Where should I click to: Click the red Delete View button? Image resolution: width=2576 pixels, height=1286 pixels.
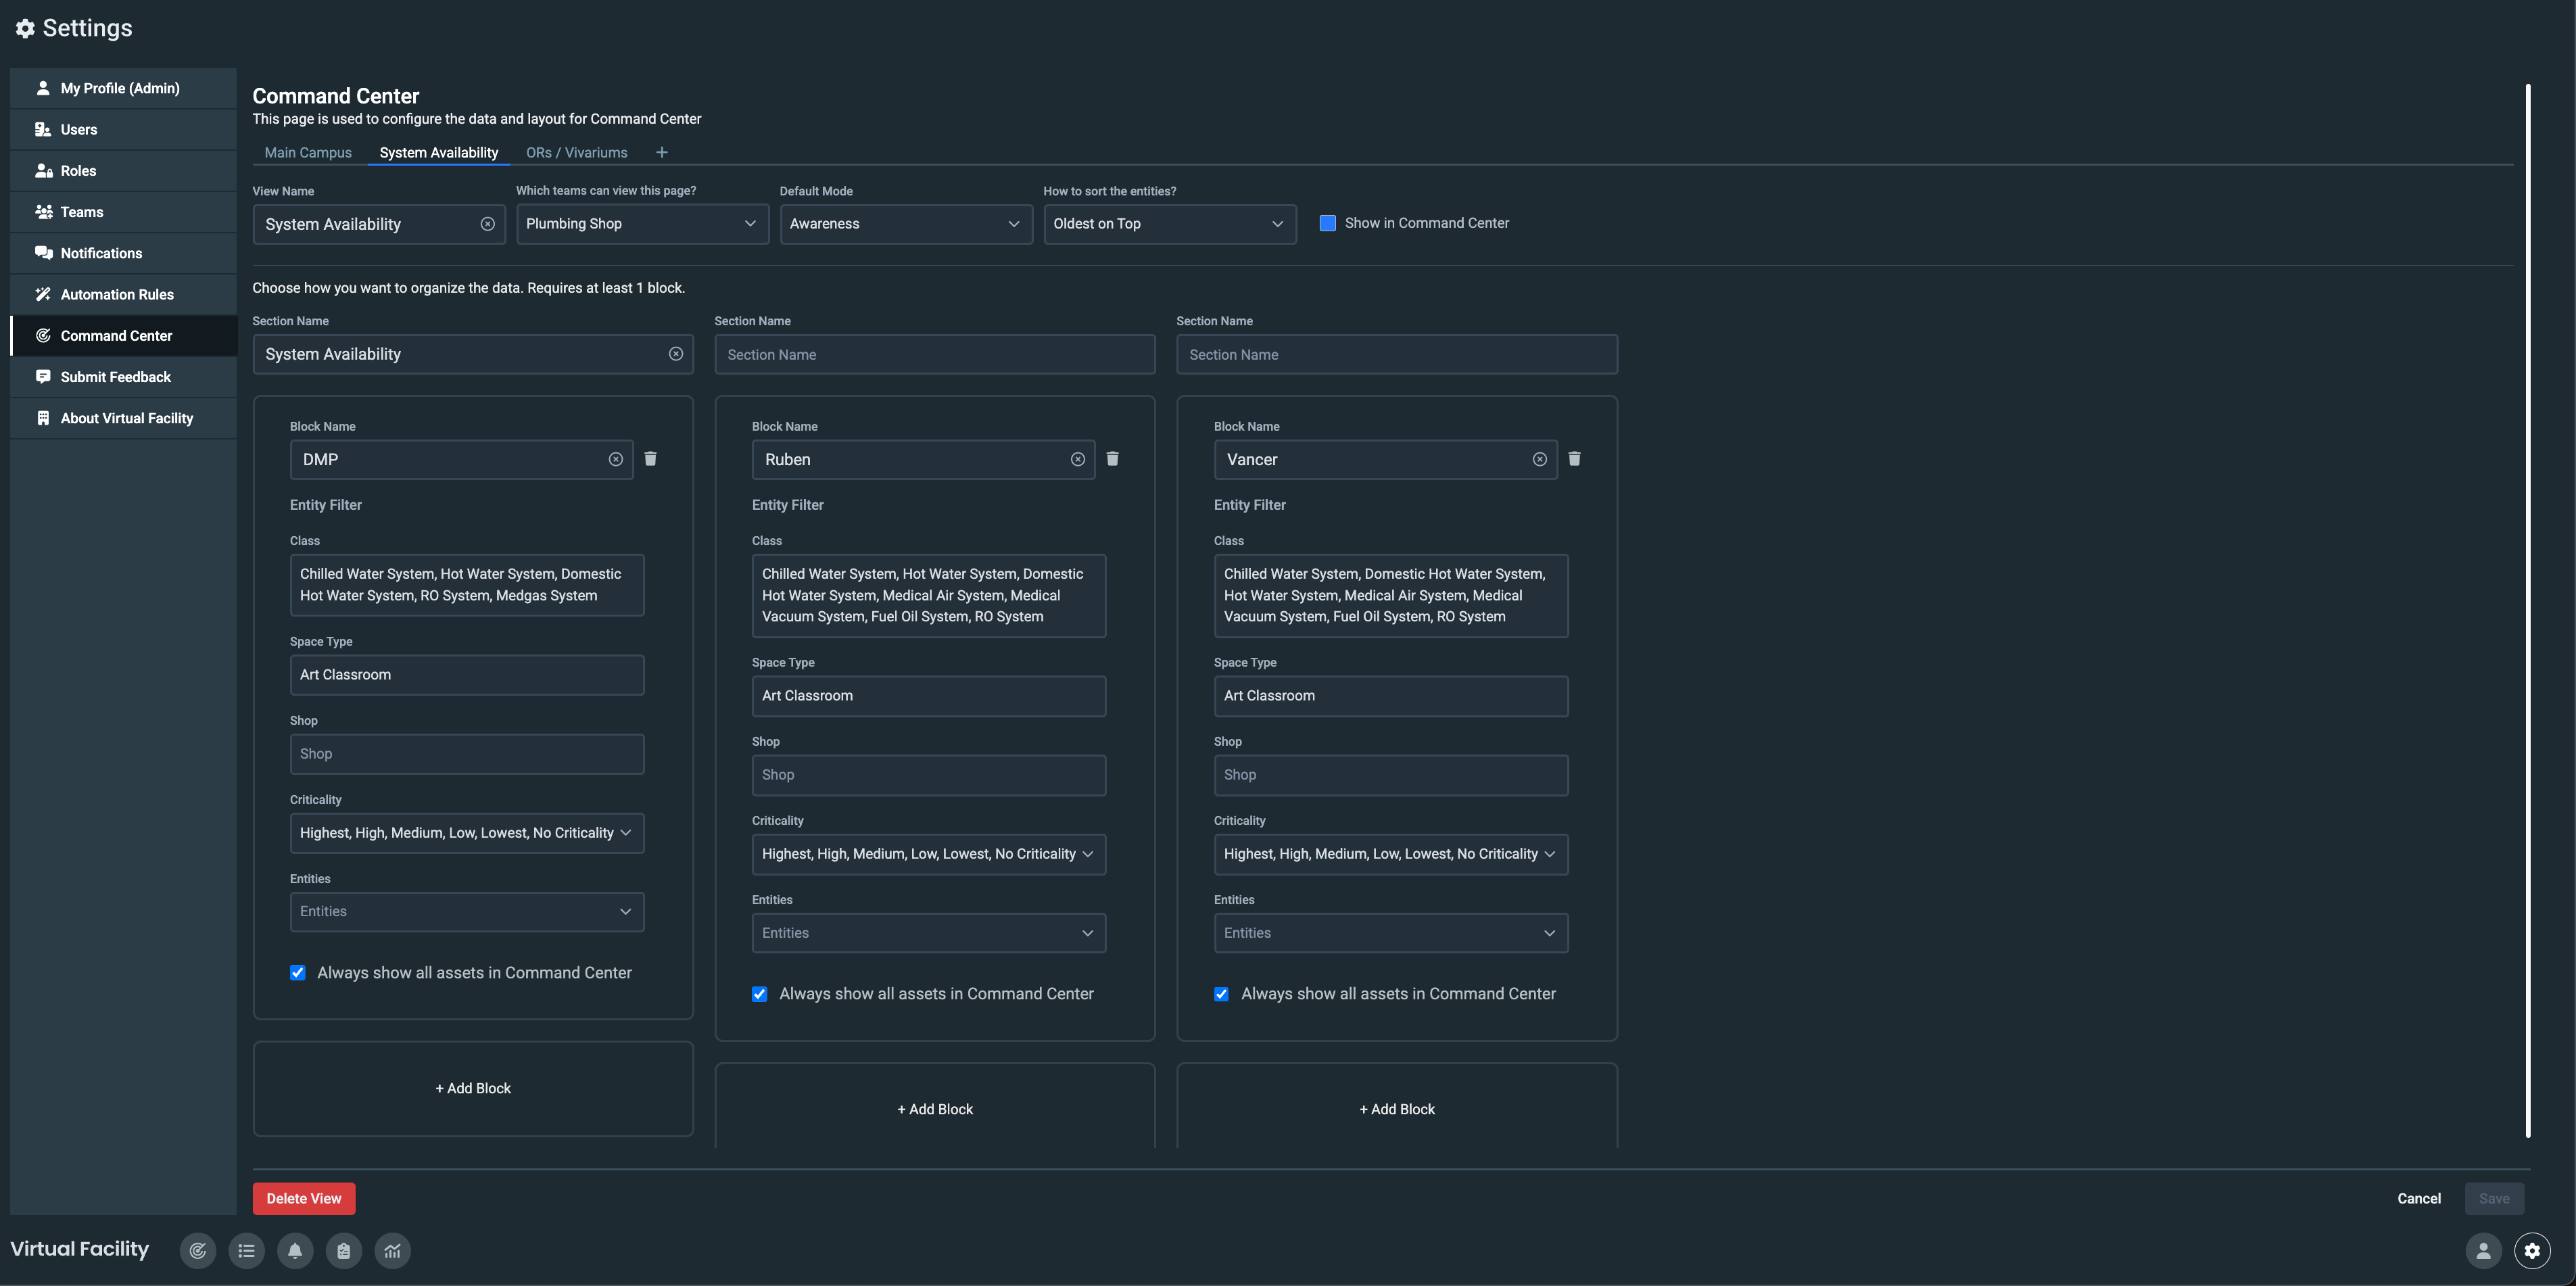(x=304, y=1198)
